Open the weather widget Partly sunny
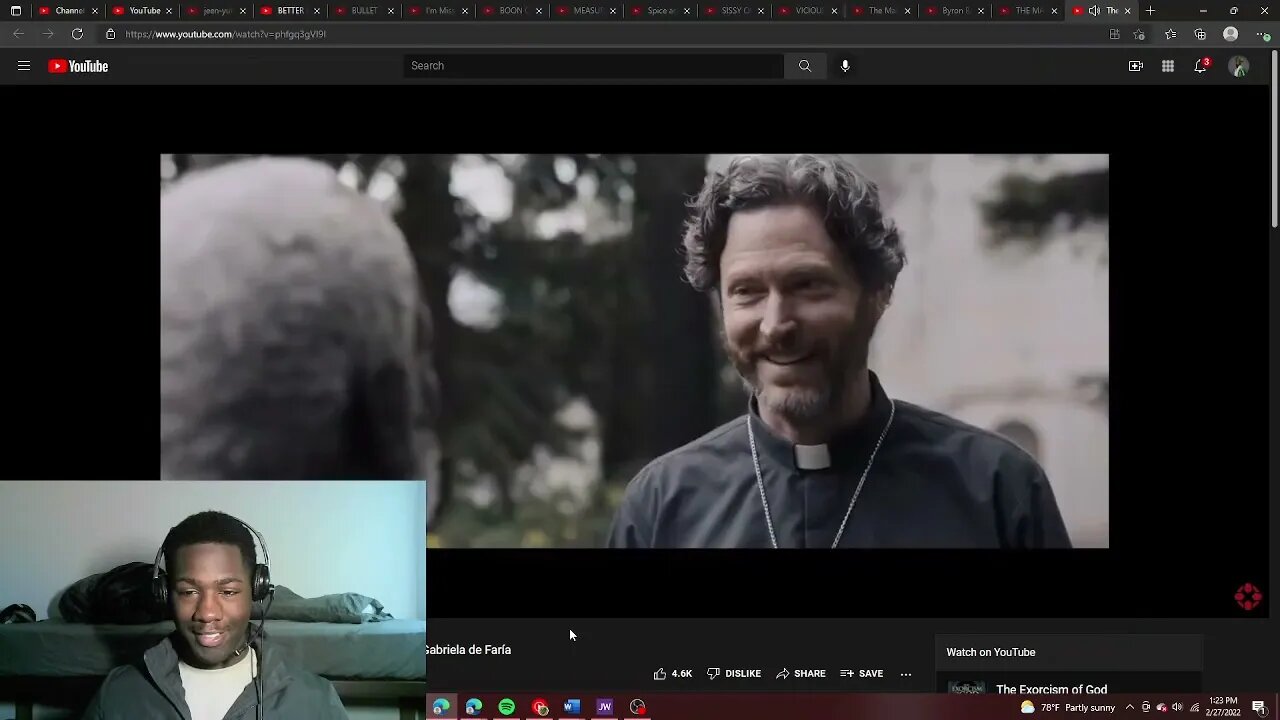The width and height of the screenshot is (1280, 720). 1067,707
